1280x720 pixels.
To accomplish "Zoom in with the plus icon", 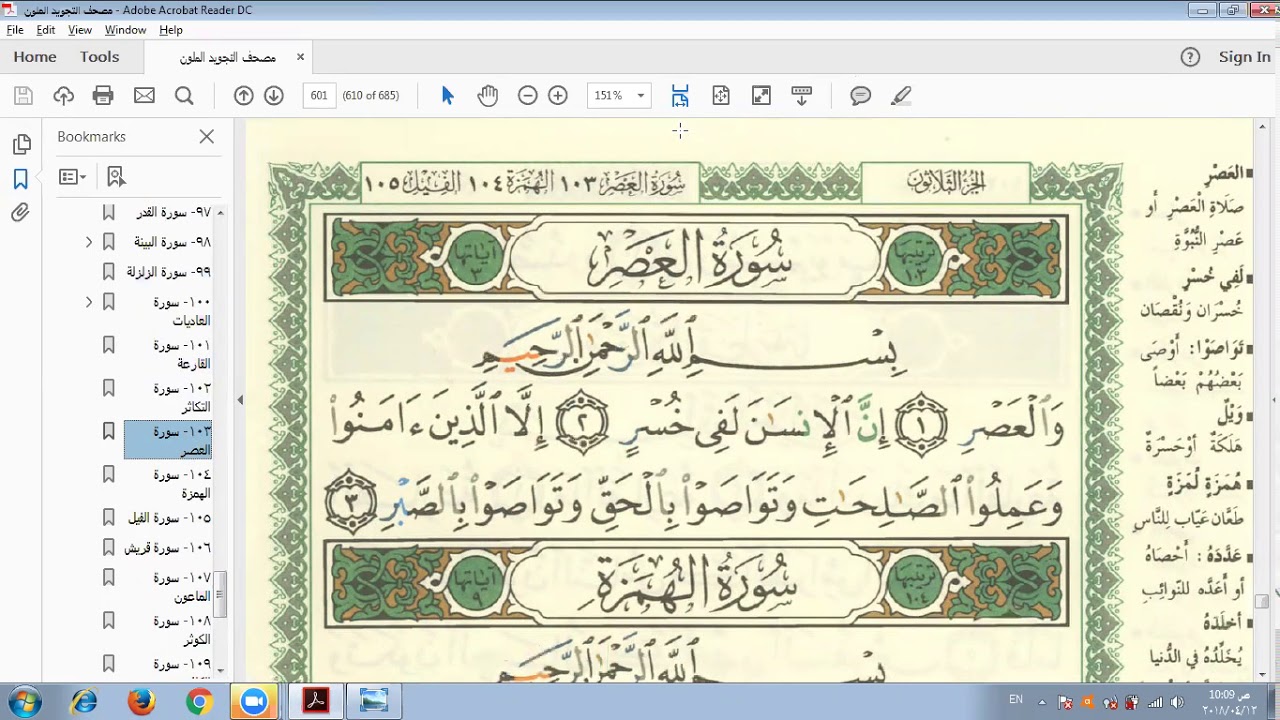I will coord(558,96).
